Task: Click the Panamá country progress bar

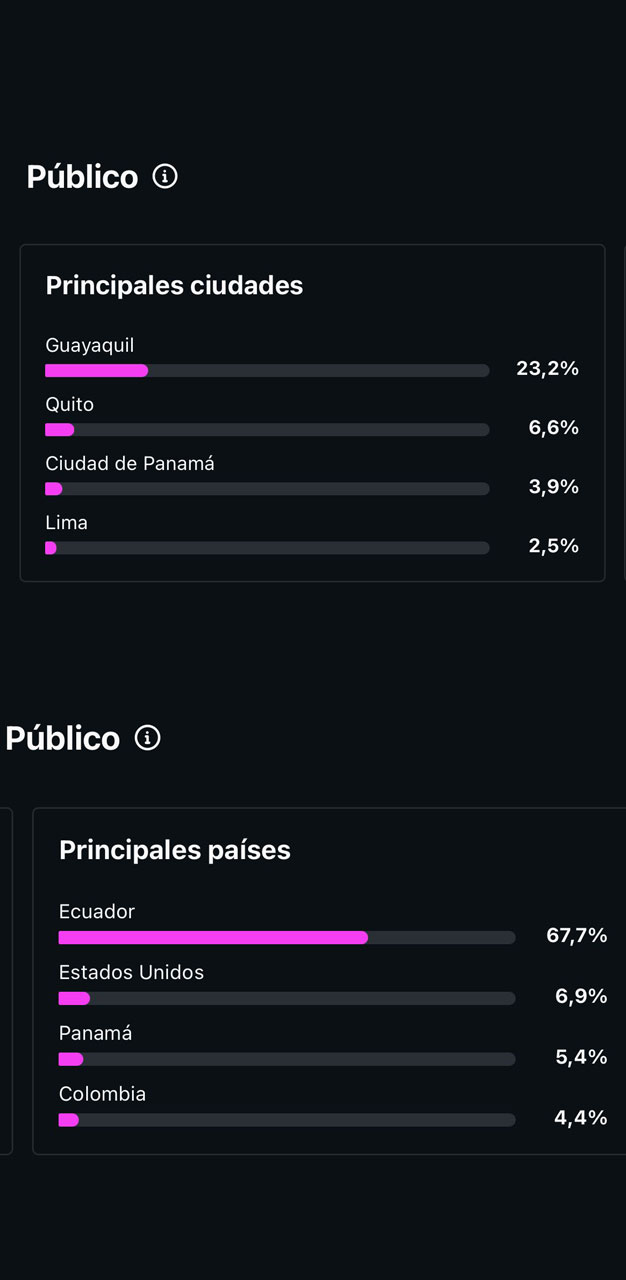Action: (x=287, y=1059)
